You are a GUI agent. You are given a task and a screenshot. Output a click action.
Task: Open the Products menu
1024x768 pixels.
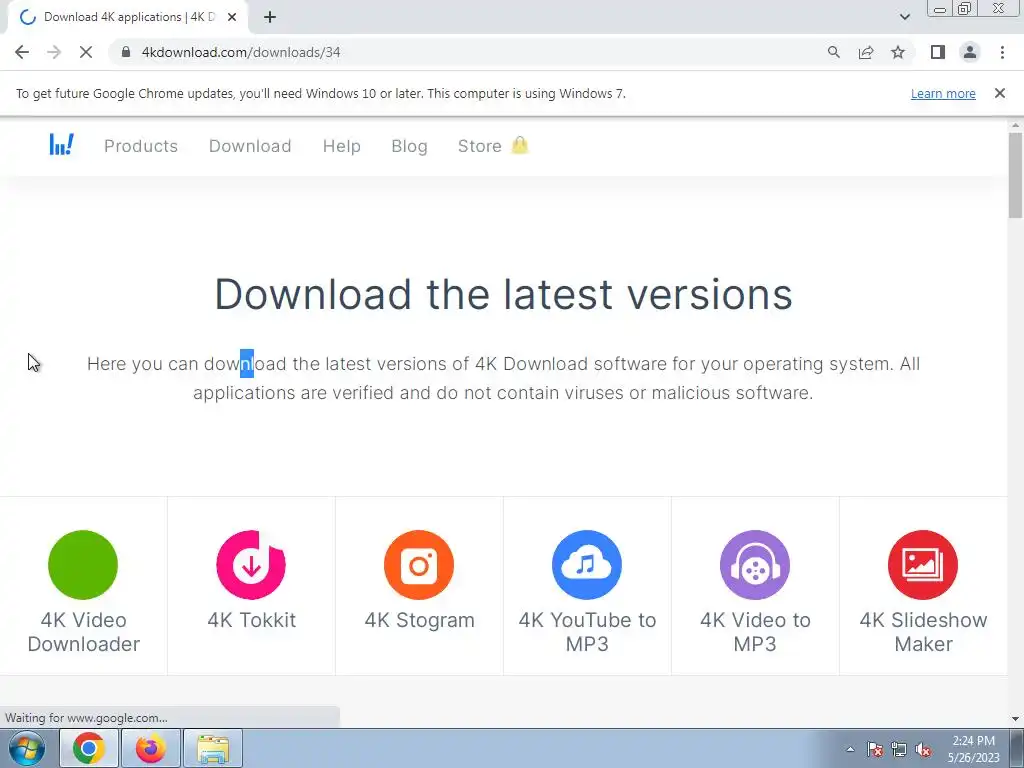141,146
